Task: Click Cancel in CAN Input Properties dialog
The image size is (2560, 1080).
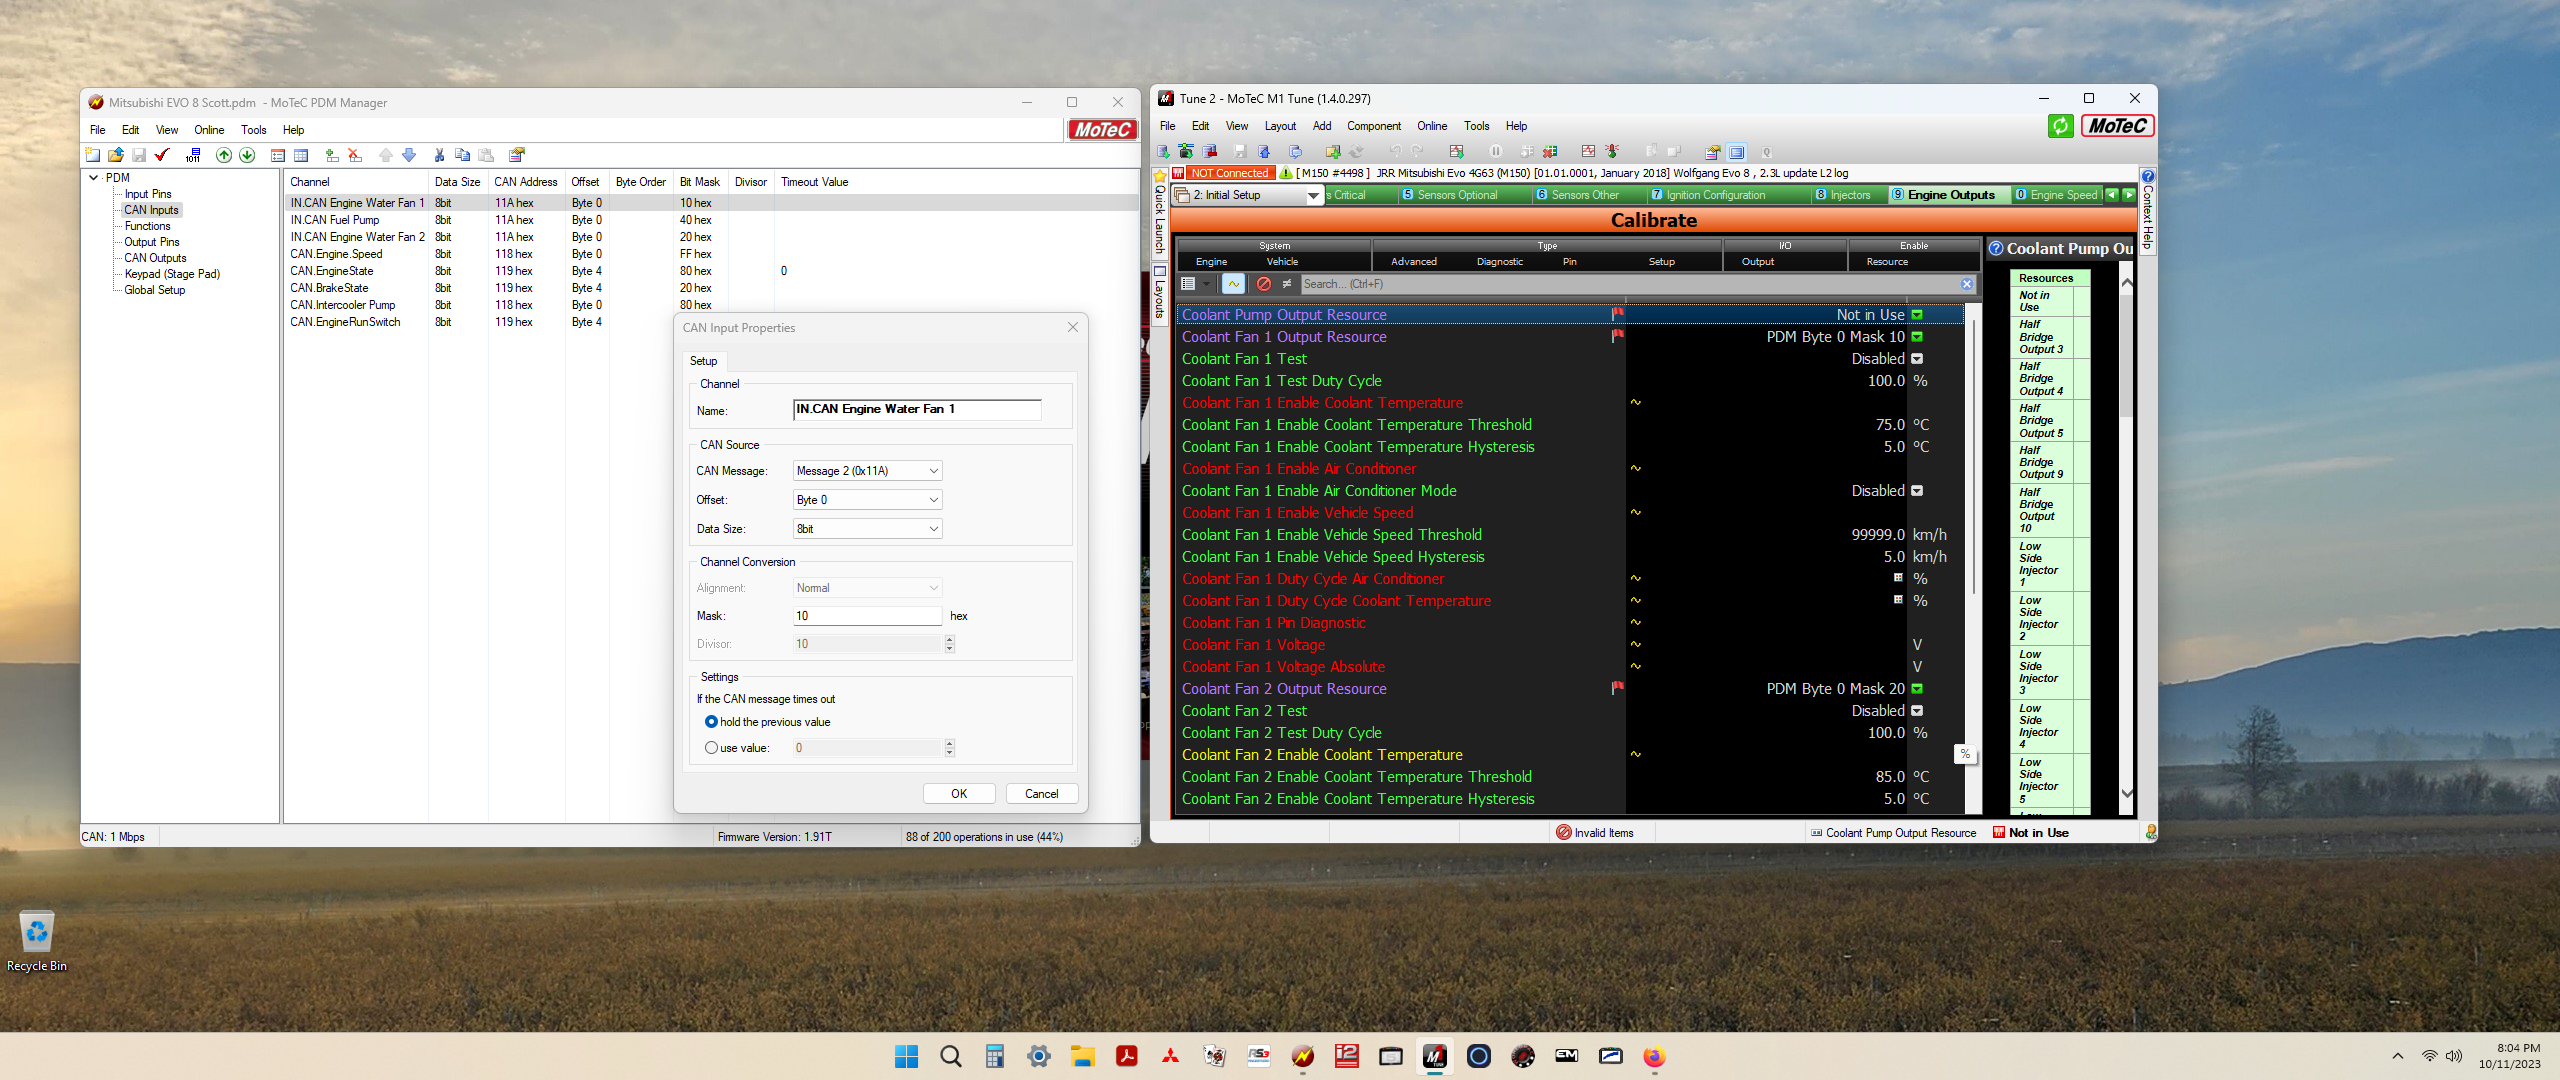Action: coord(1042,794)
